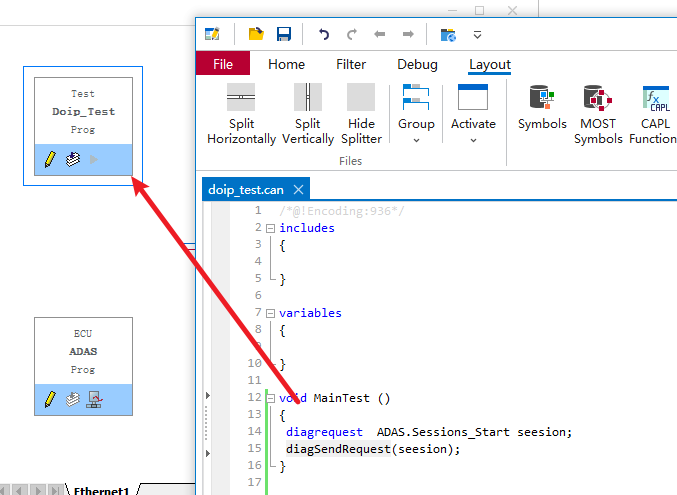Undo the last edit
This screenshot has width=677, height=495.
pyautogui.click(x=324, y=34)
